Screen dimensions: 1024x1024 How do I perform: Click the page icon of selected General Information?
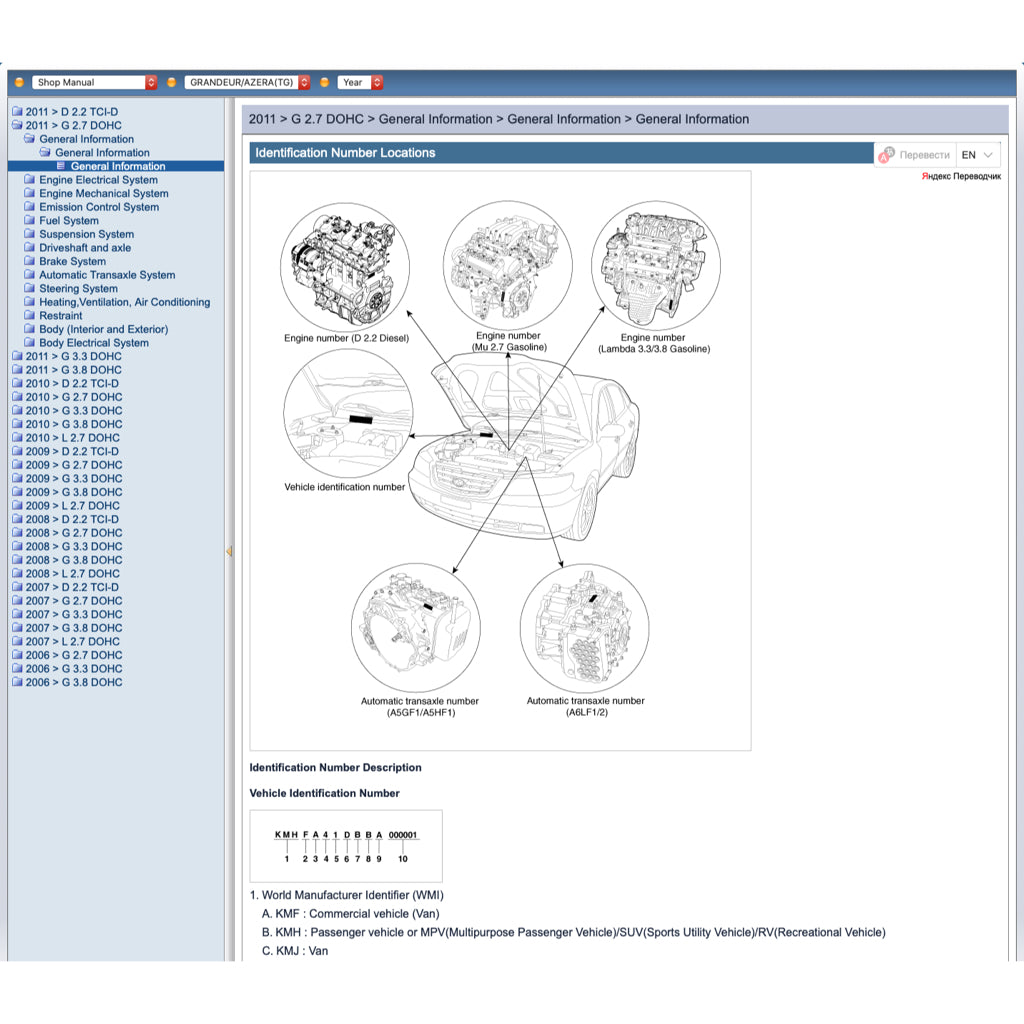pyautogui.click(x=61, y=166)
